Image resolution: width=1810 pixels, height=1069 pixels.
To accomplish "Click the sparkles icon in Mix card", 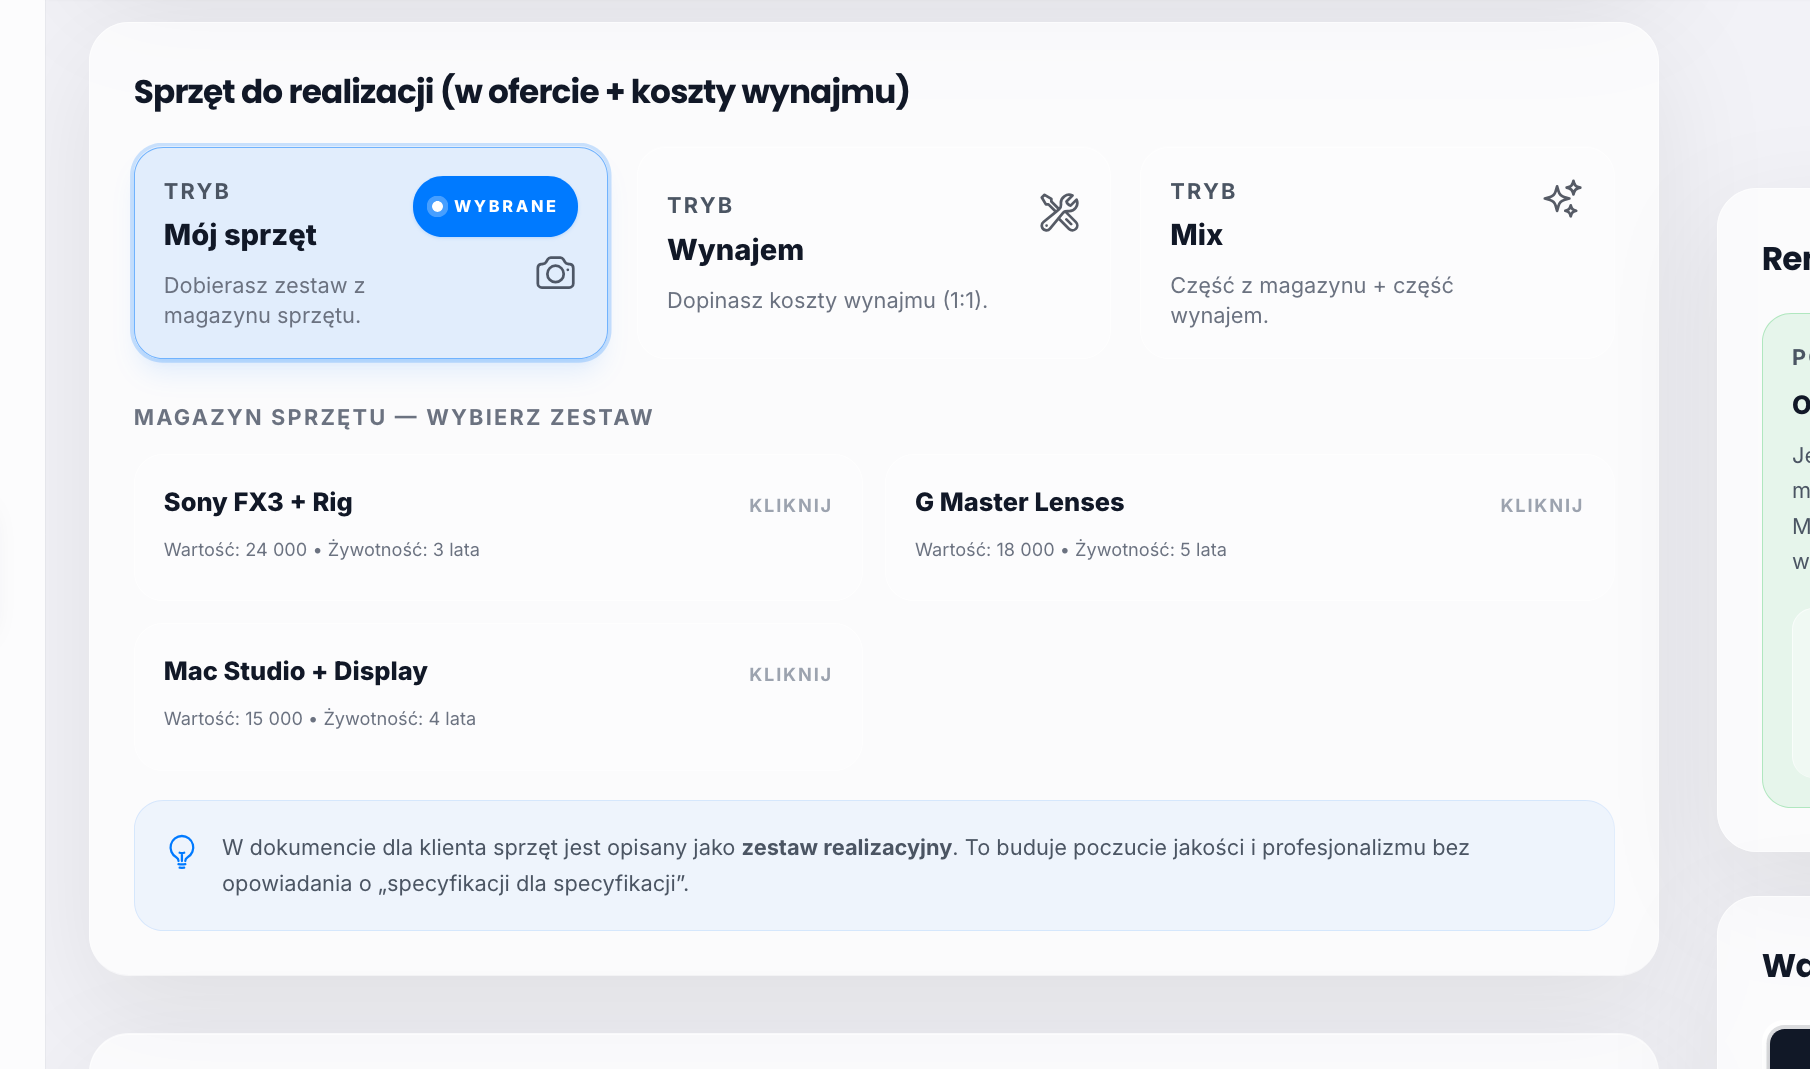I will point(1562,198).
